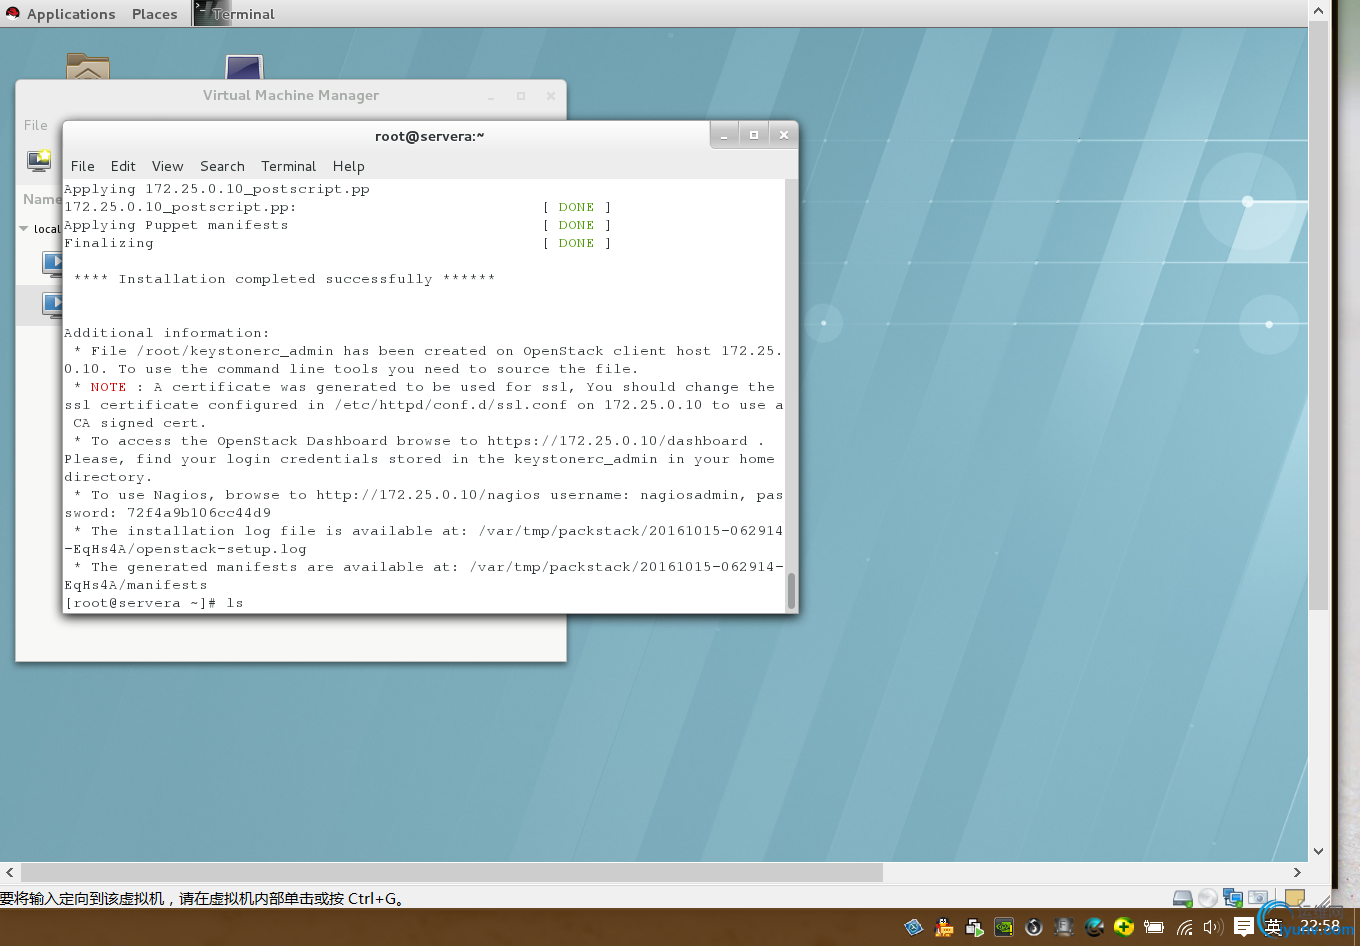
Task: Open the notification center icon
Action: click(1243, 927)
